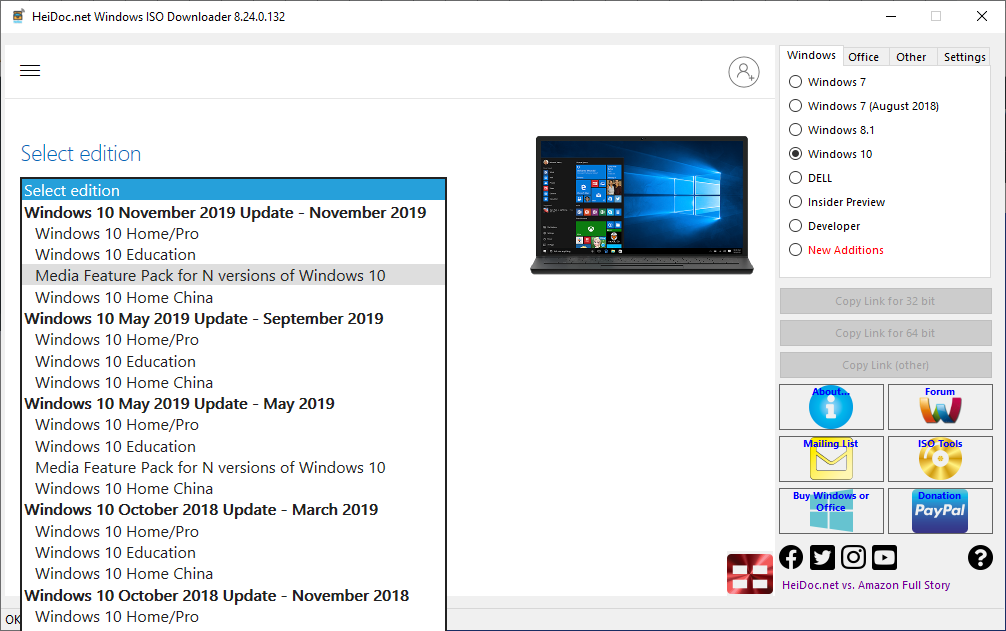Open the Mailing List button

click(x=831, y=459)
